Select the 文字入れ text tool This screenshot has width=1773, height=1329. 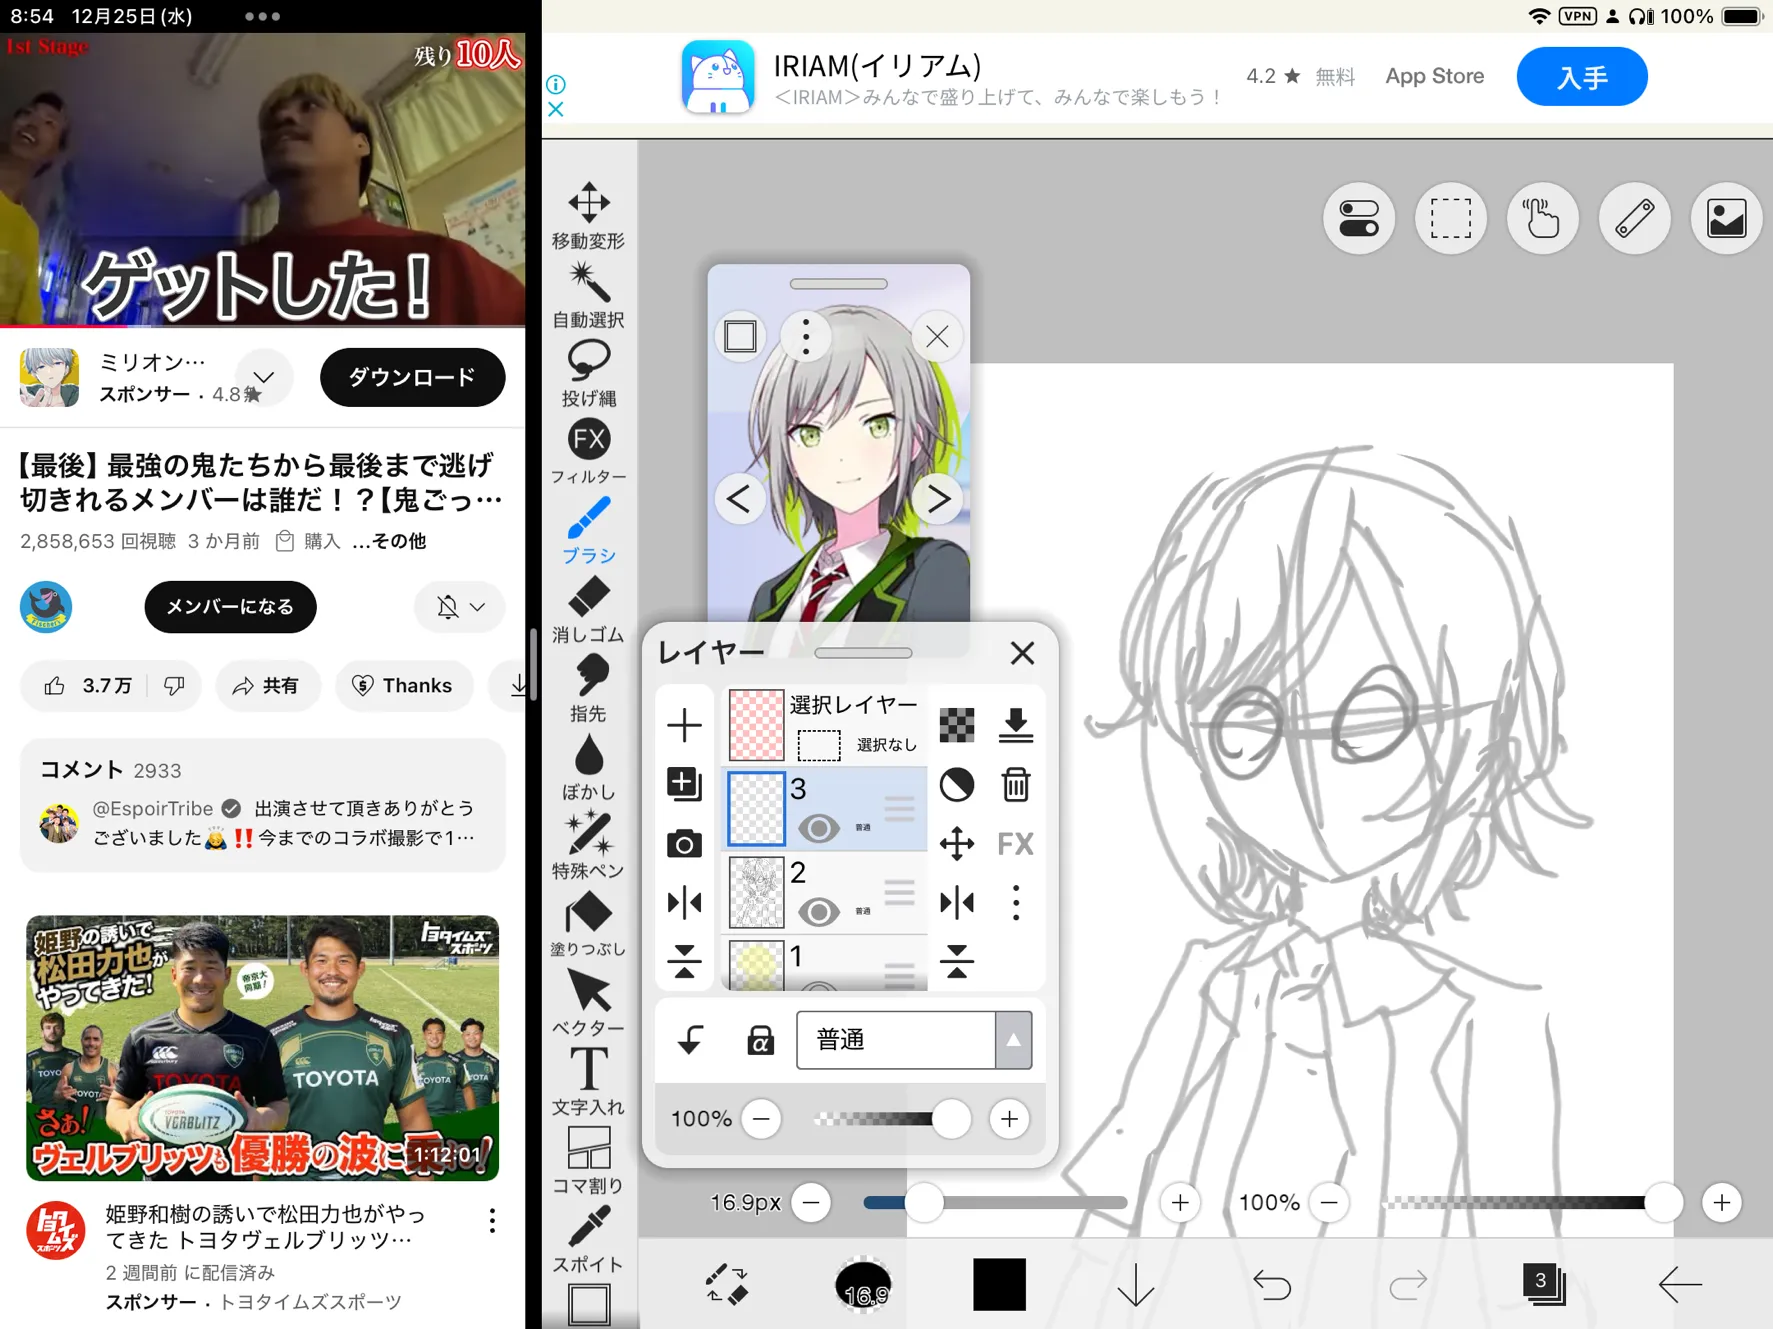coord(589,1082)
